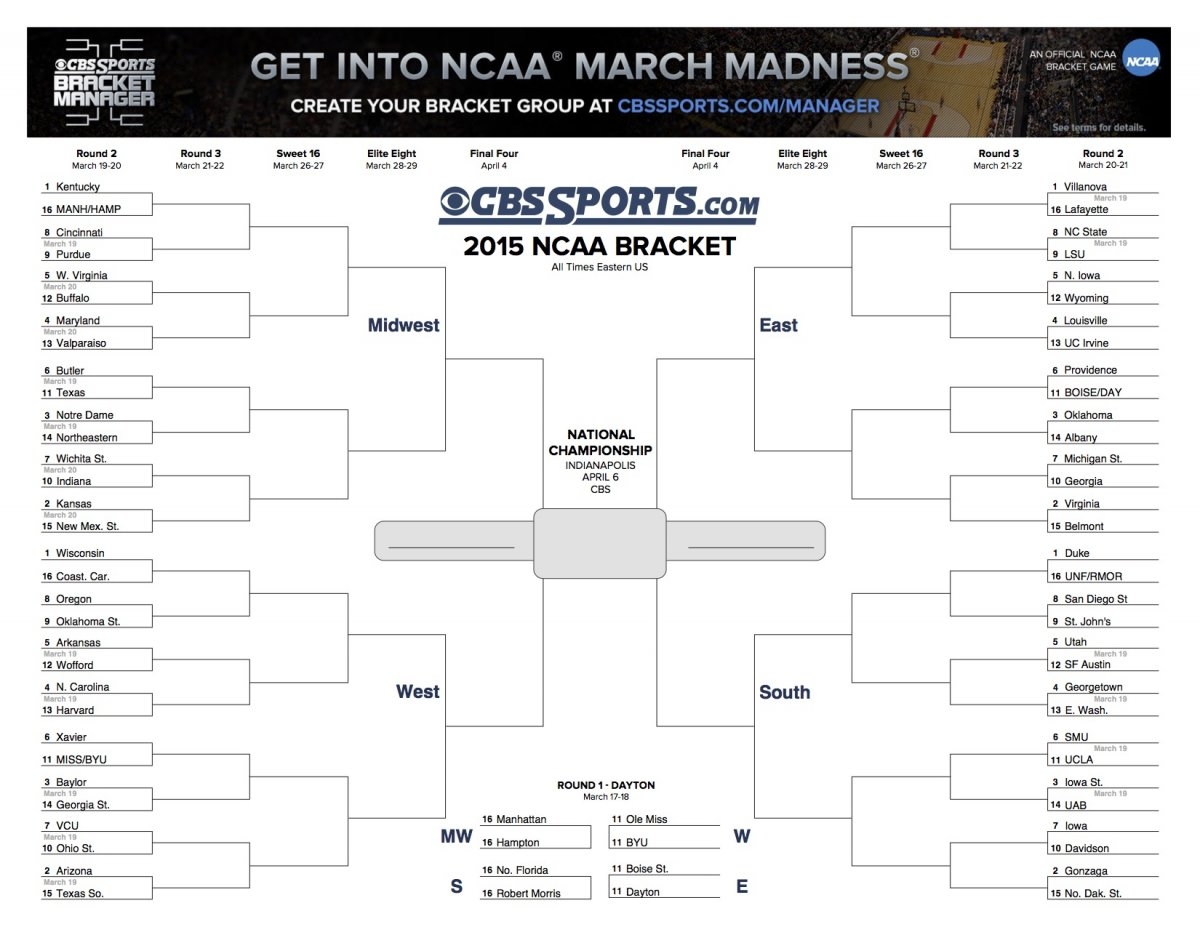Click the CBS Sports Bracket Manager logo

105,78
